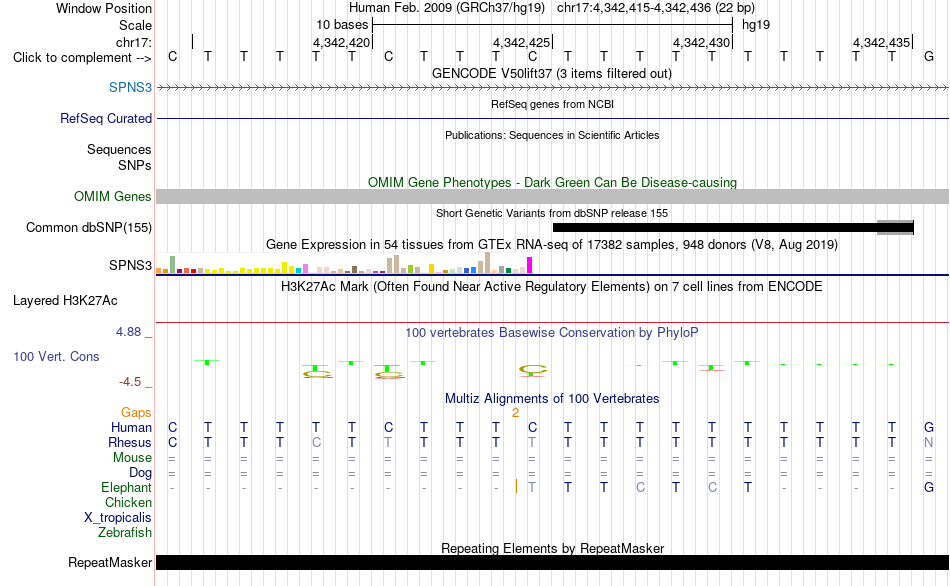Screen dimensions: 950x586
Task: Open the RepeatMasker track label
Action: [x=110, y=562]
